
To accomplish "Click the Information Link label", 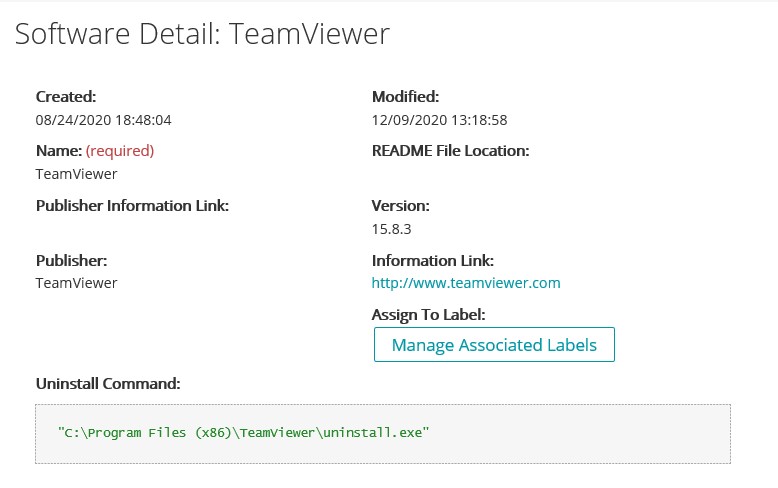I will click(433, 260).
